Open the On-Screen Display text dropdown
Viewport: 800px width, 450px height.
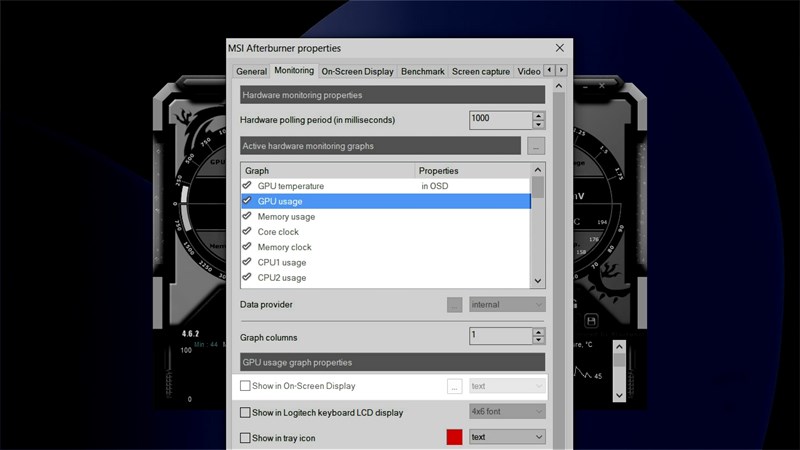point(507,386)
